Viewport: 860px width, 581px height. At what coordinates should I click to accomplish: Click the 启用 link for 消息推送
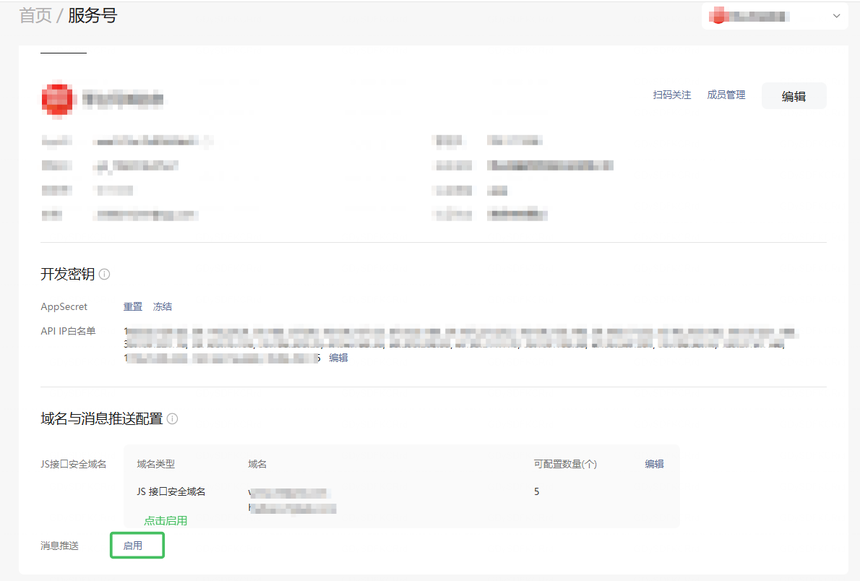click(x=133, y=545)
